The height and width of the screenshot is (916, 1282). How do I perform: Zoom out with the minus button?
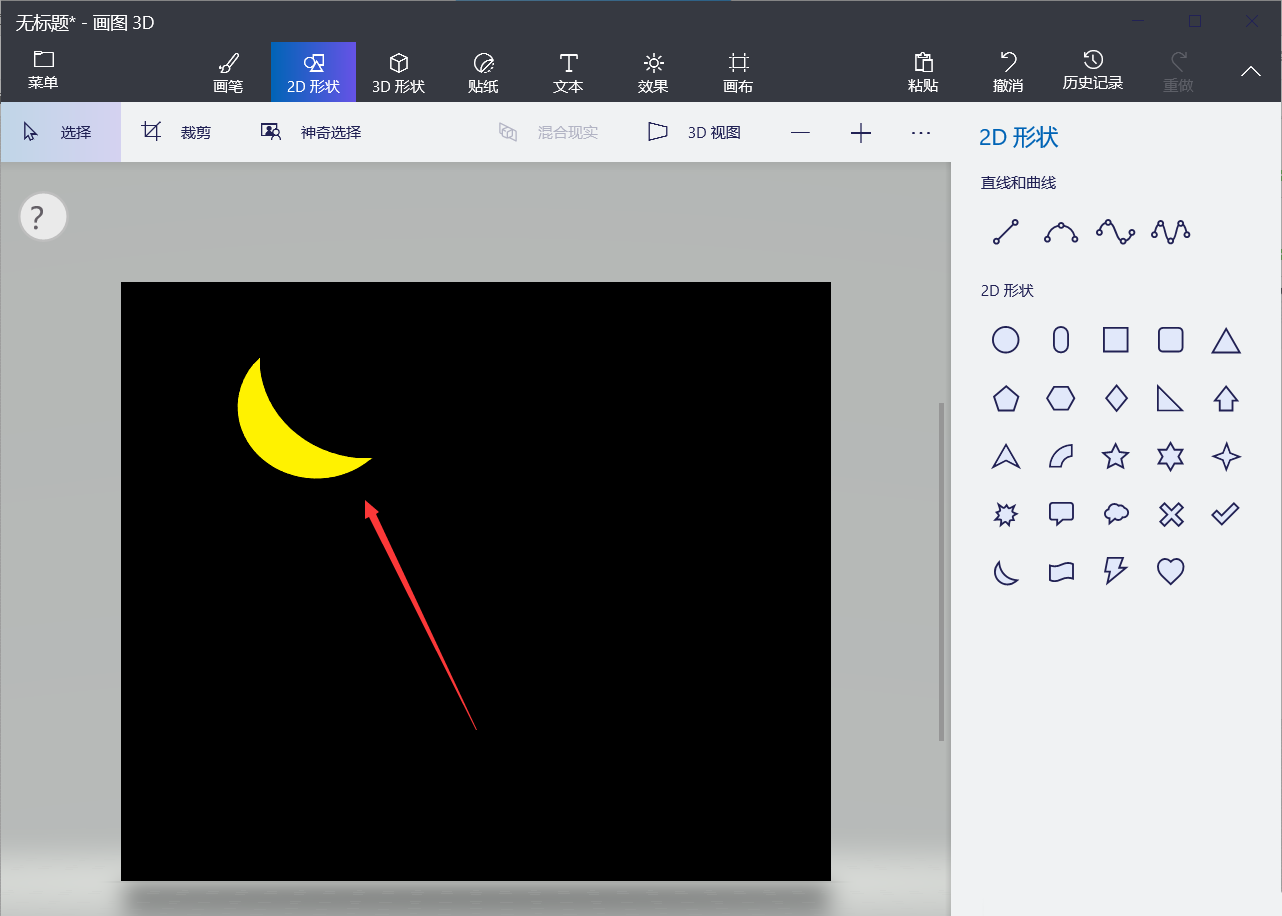800,133
